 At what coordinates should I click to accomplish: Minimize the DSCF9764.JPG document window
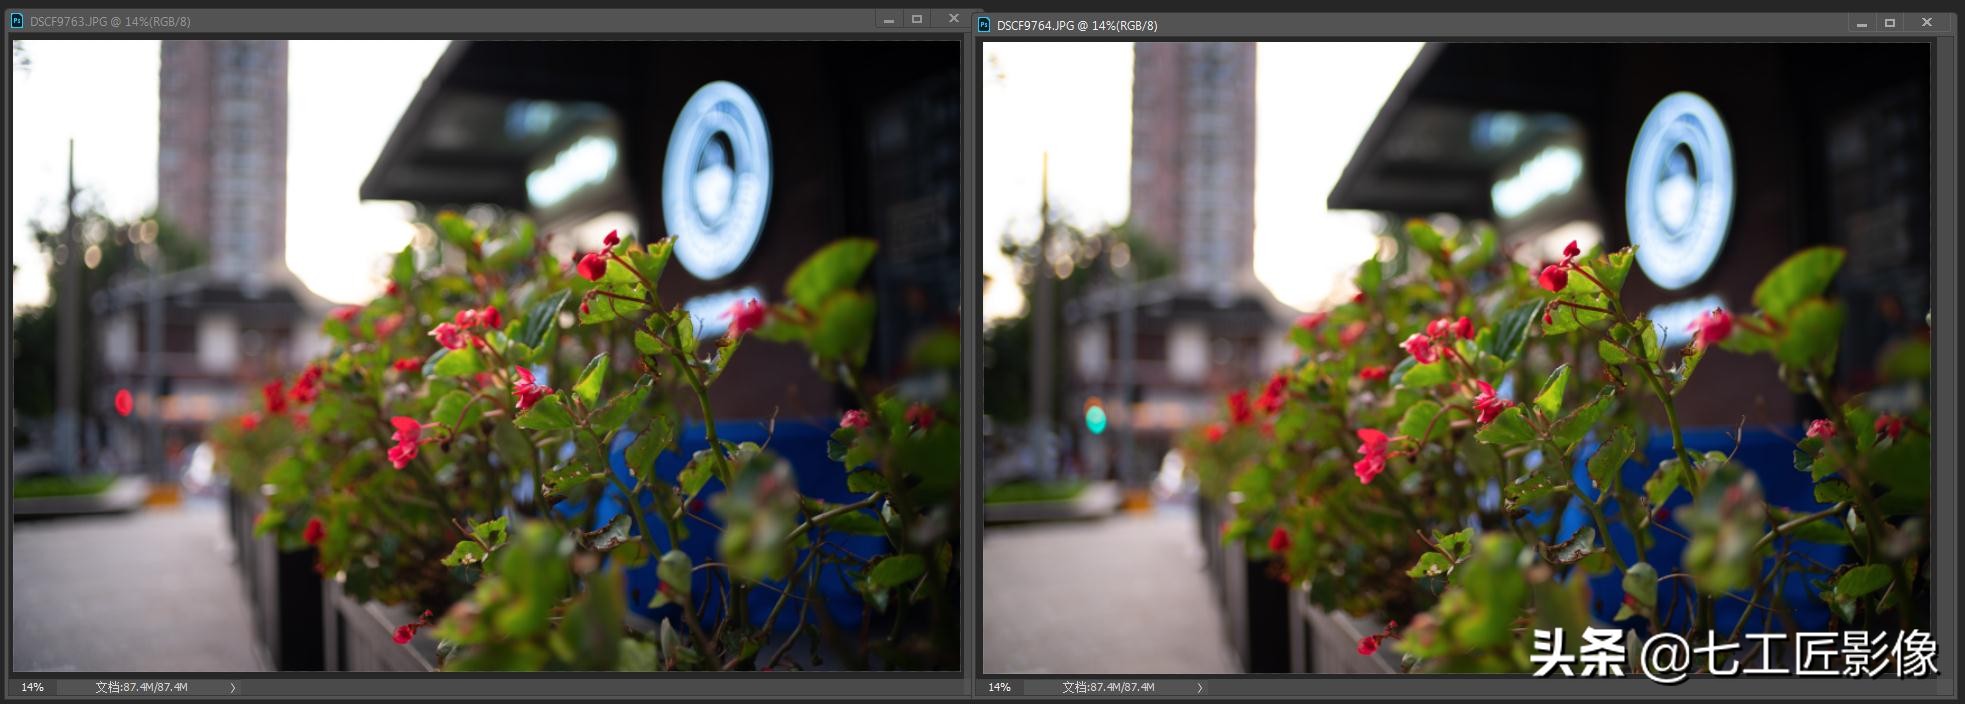tap(1862, 24)
